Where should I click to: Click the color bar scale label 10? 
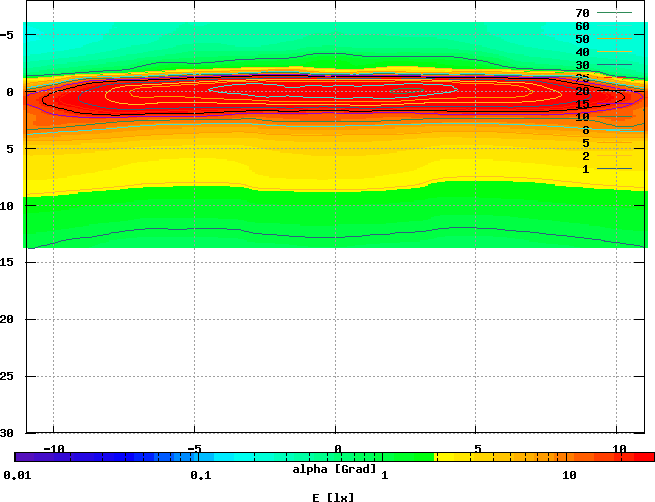(569, 475)
